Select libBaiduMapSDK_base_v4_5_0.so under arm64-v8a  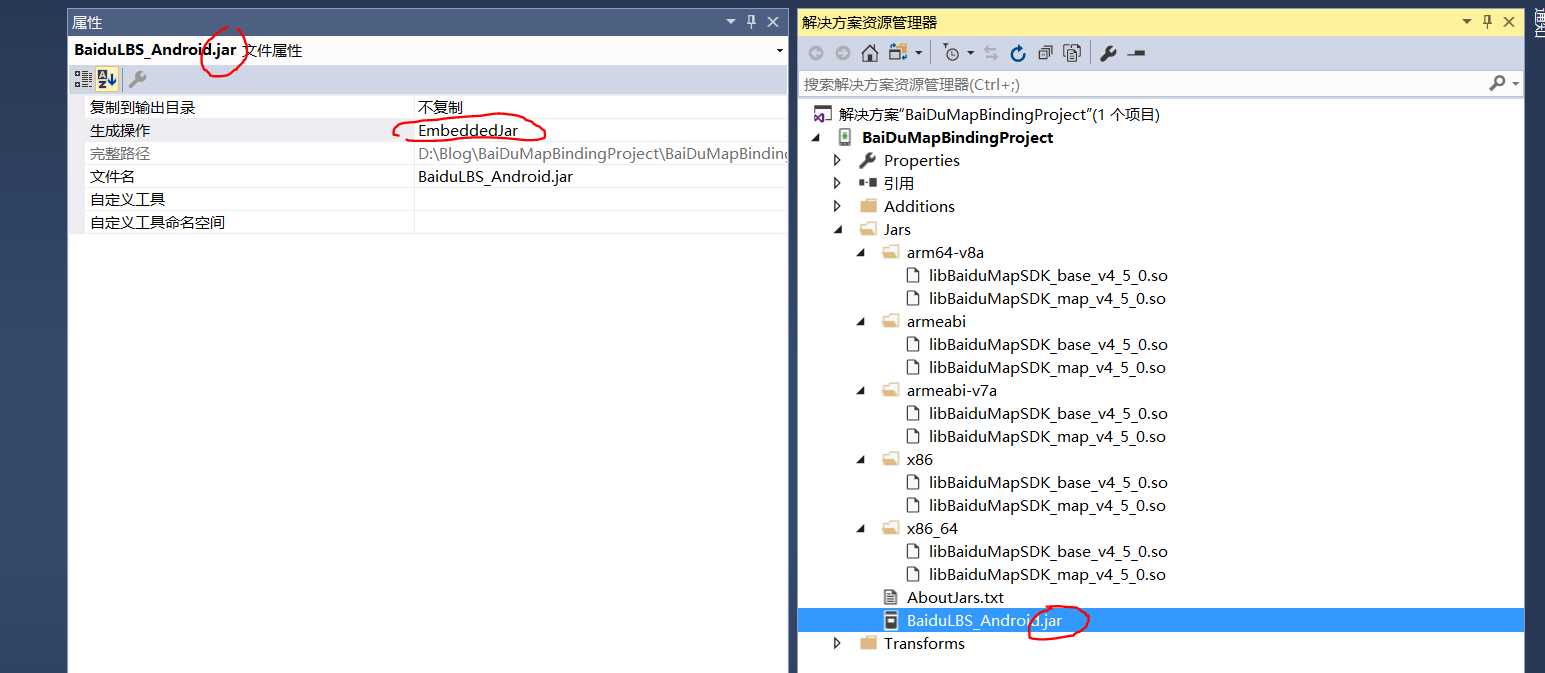1048,275
